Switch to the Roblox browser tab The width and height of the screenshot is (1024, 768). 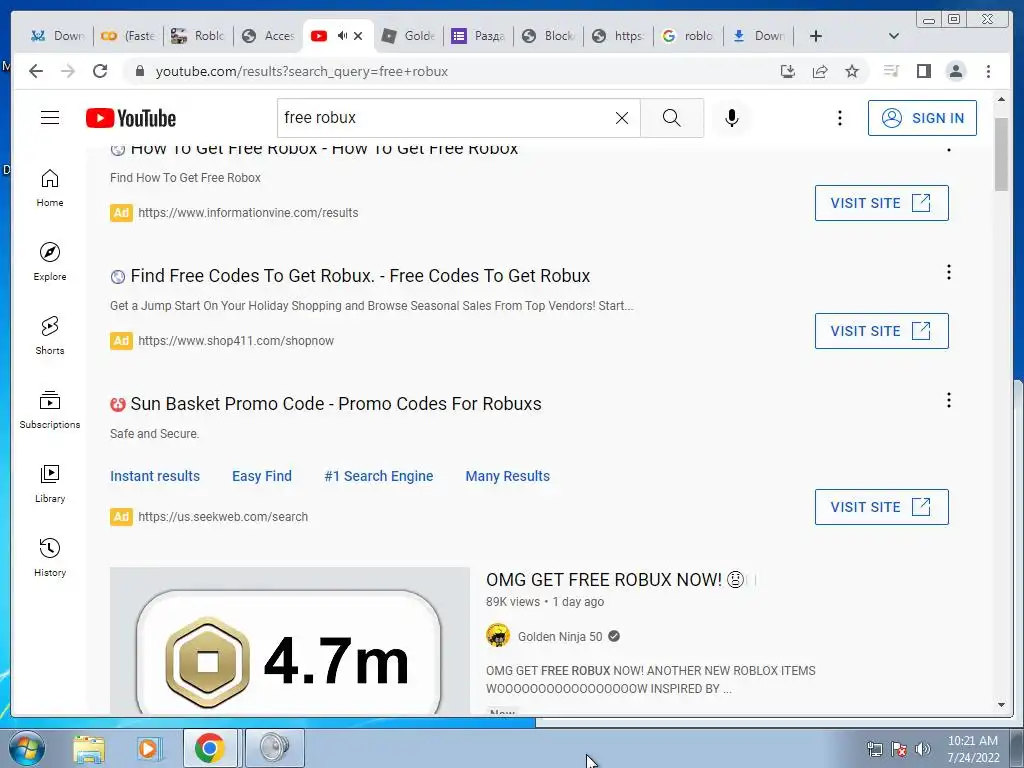198,36
